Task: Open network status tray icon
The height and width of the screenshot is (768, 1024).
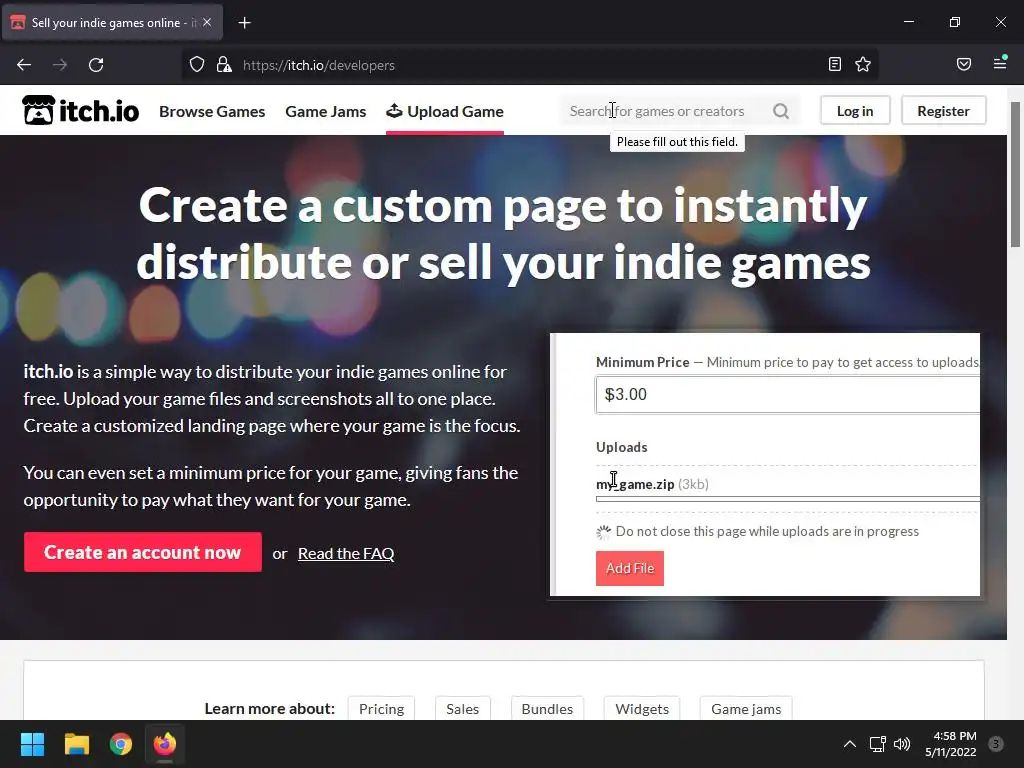Action: point(878,744)
